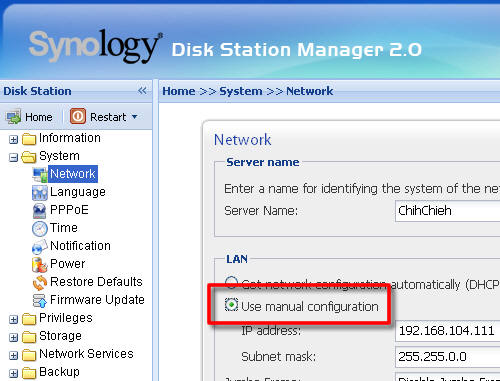Click the Restore Defaults arrows icon
500x381 pixels.
click(x=40, y=283)
